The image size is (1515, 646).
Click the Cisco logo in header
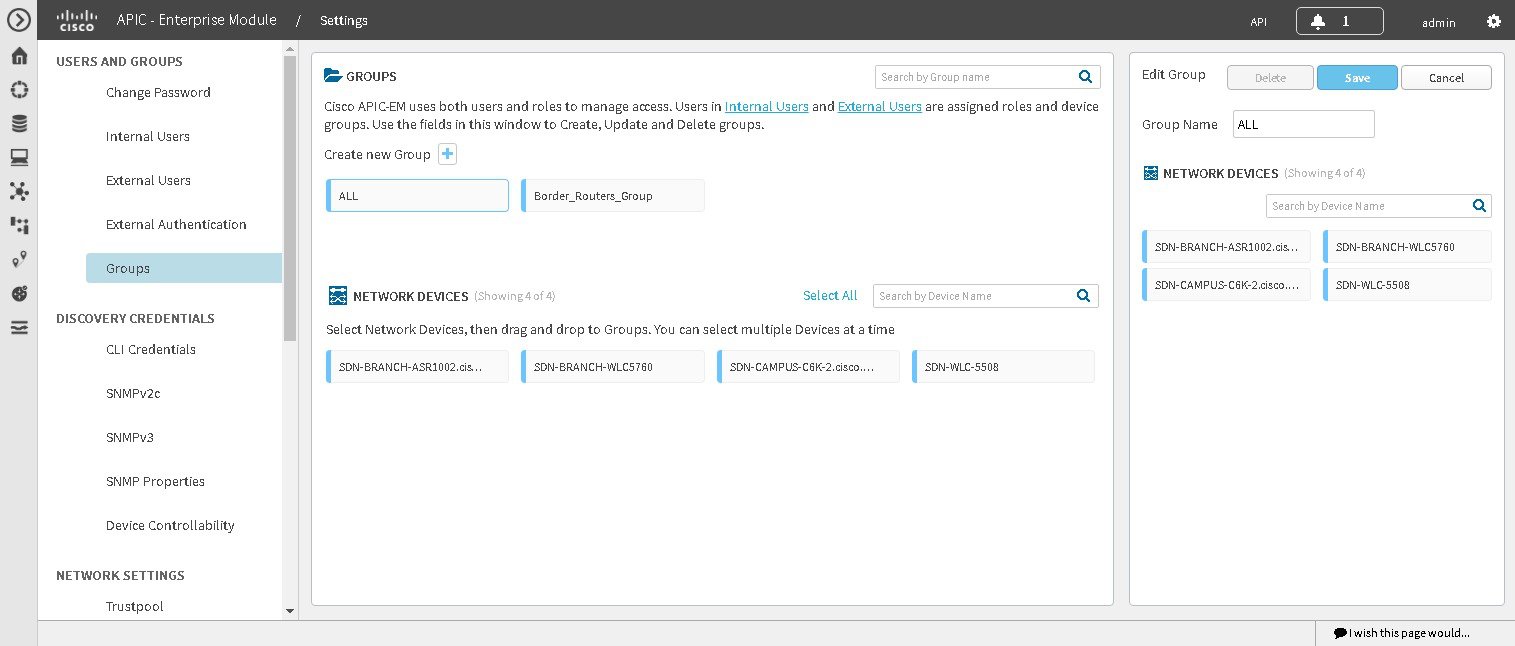(x=77, y=20)
